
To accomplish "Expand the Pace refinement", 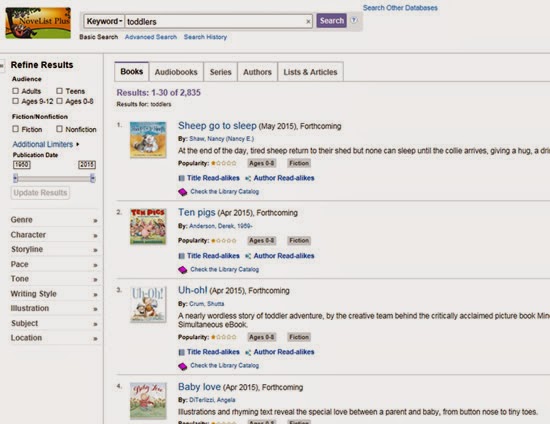I will pos(54,264).
